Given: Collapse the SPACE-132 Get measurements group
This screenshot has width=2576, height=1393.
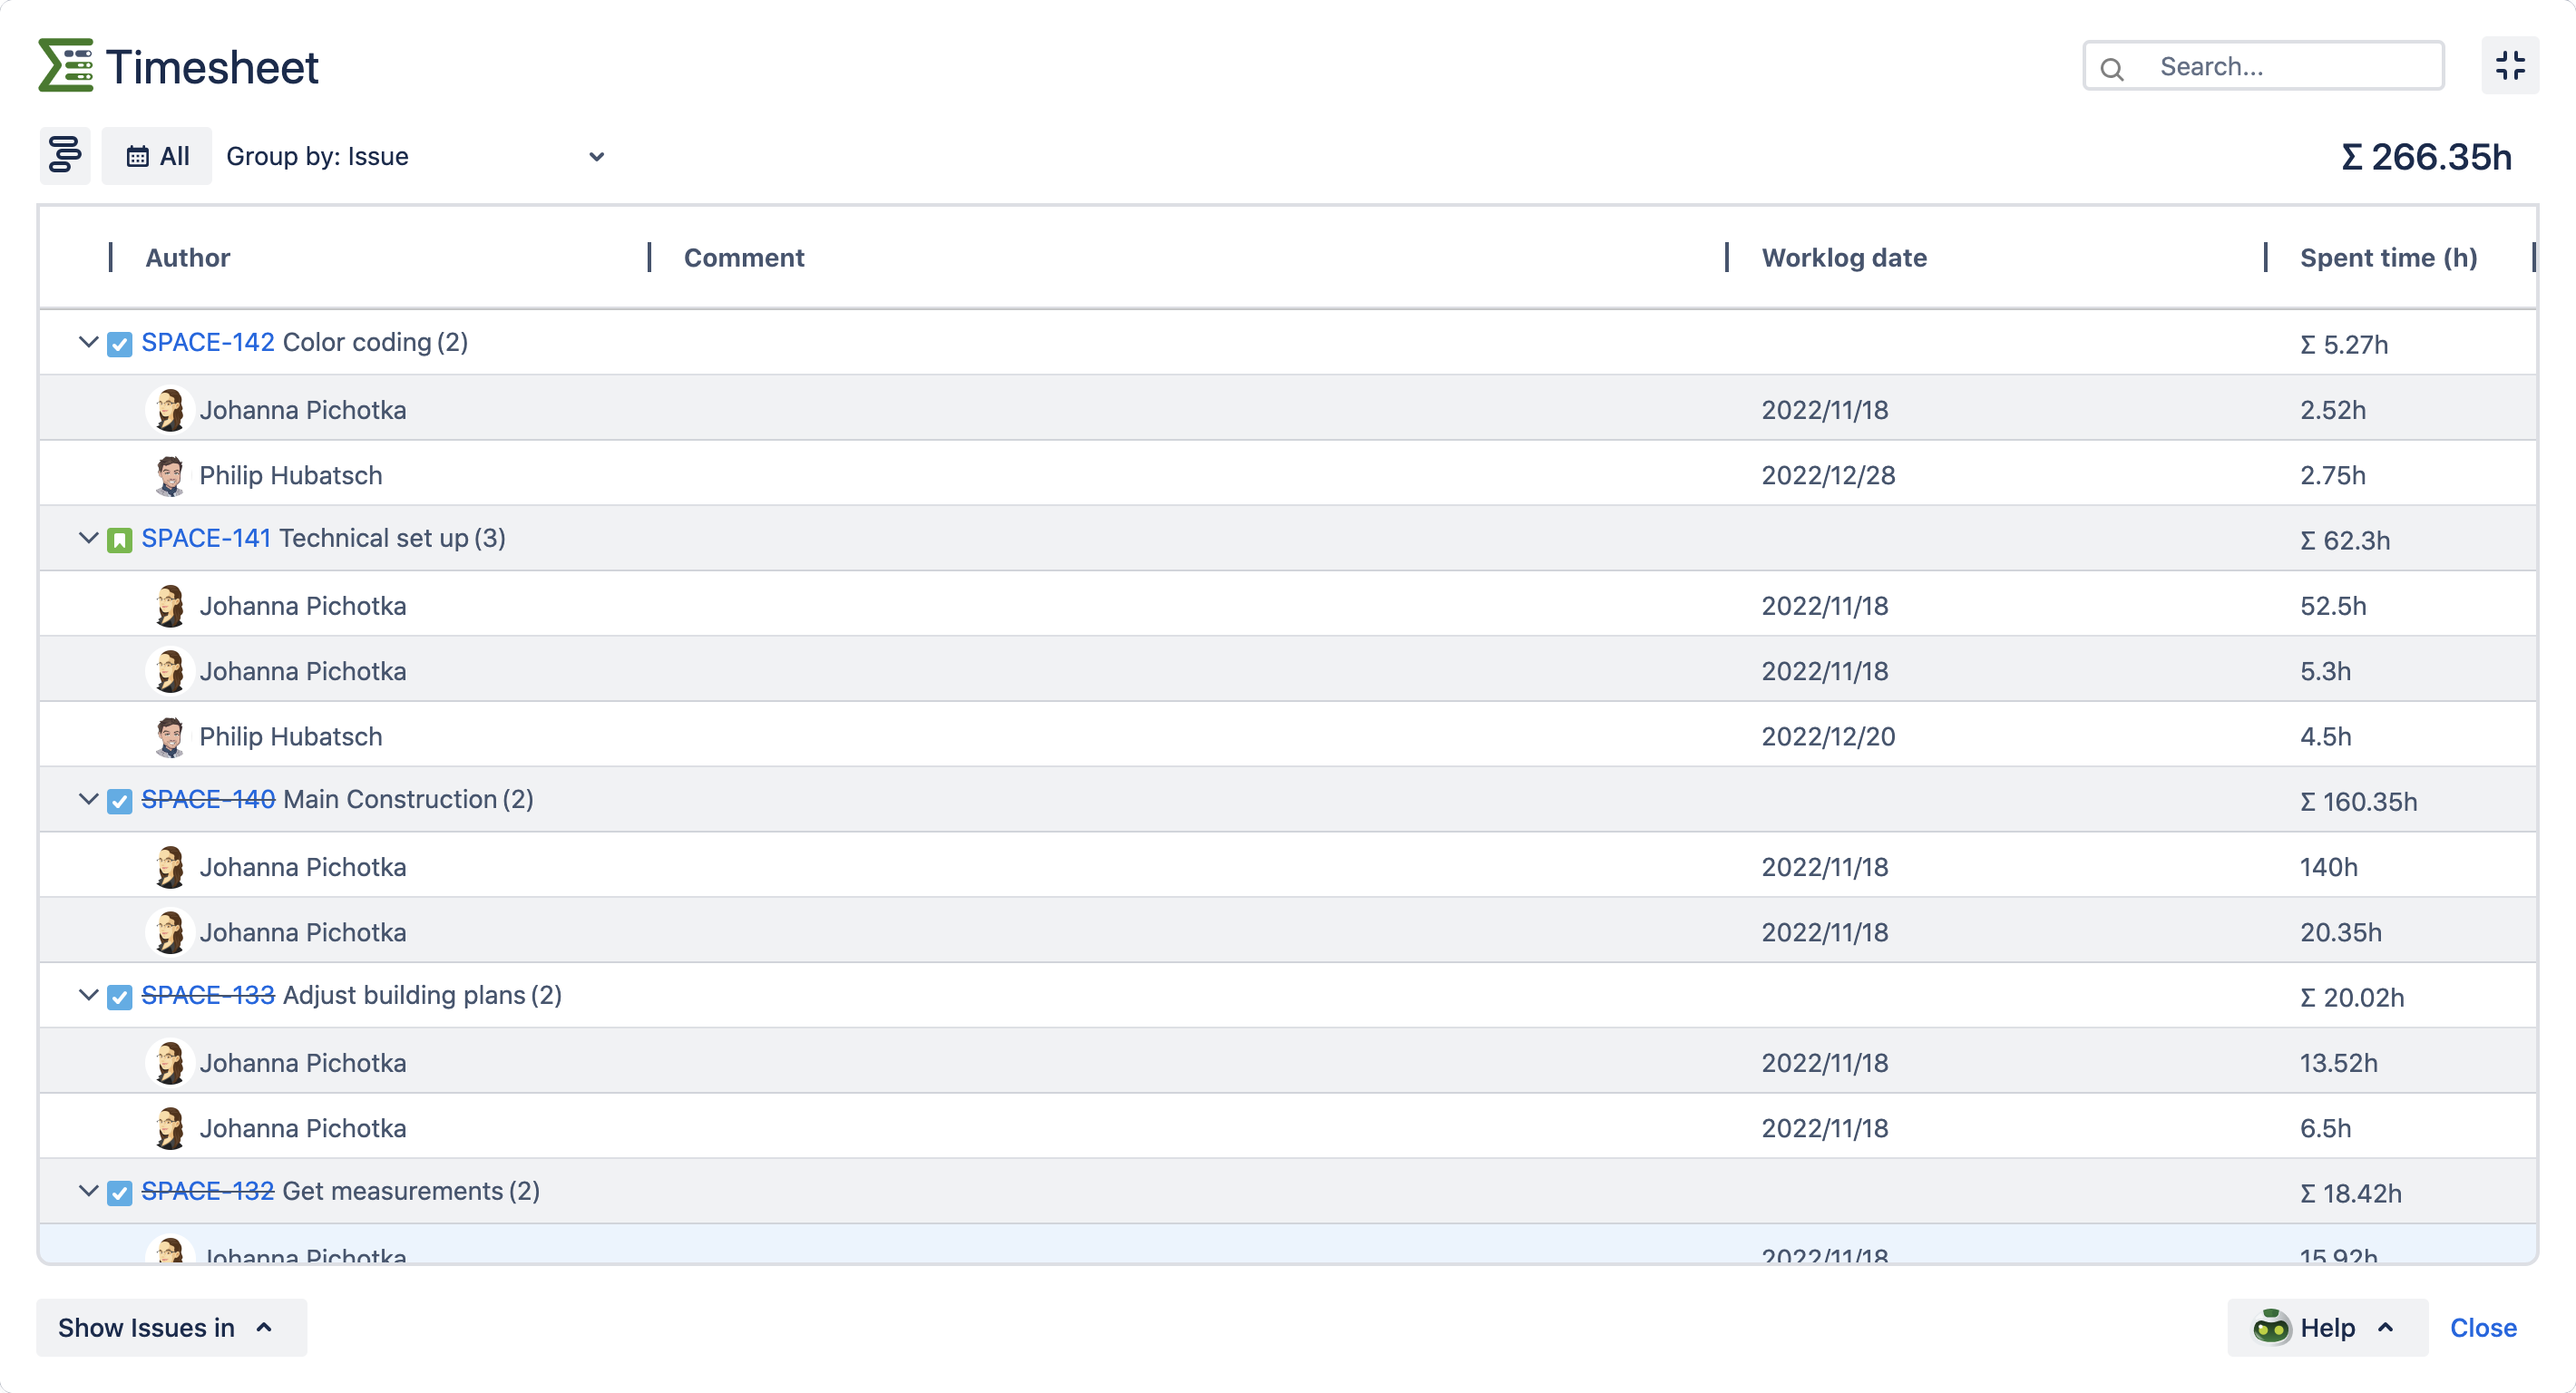Looking at the screenshot, I should pyautogui.click(x=88, y=1191).
